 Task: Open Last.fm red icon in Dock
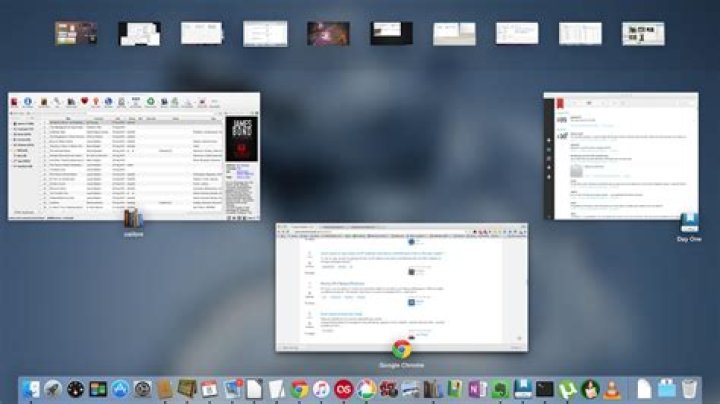click(343, 389)
